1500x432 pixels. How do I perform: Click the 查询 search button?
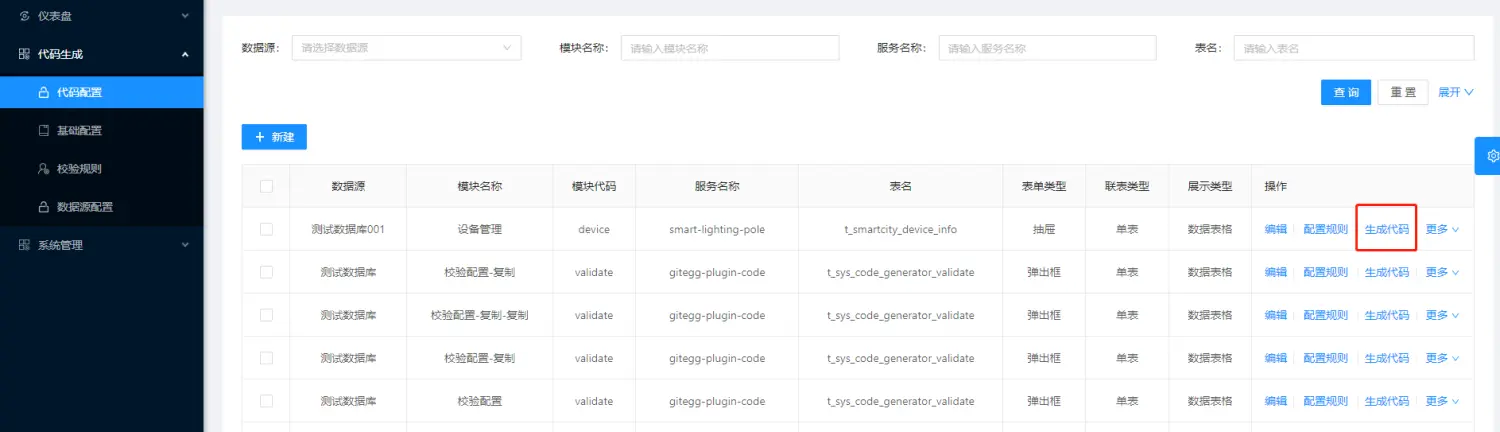click(x=1346, y=93)
